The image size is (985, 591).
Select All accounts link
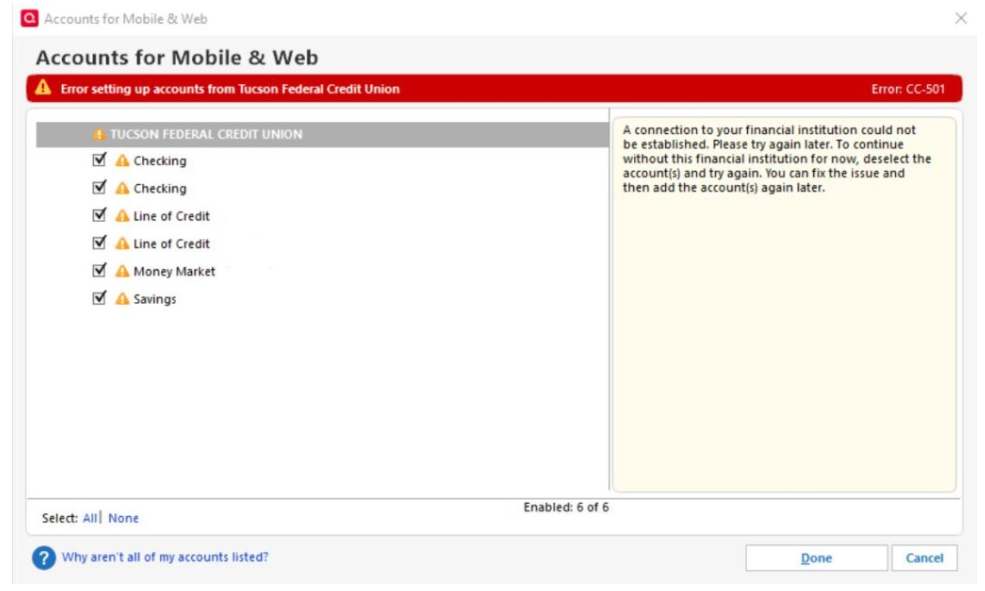point(90,518)
